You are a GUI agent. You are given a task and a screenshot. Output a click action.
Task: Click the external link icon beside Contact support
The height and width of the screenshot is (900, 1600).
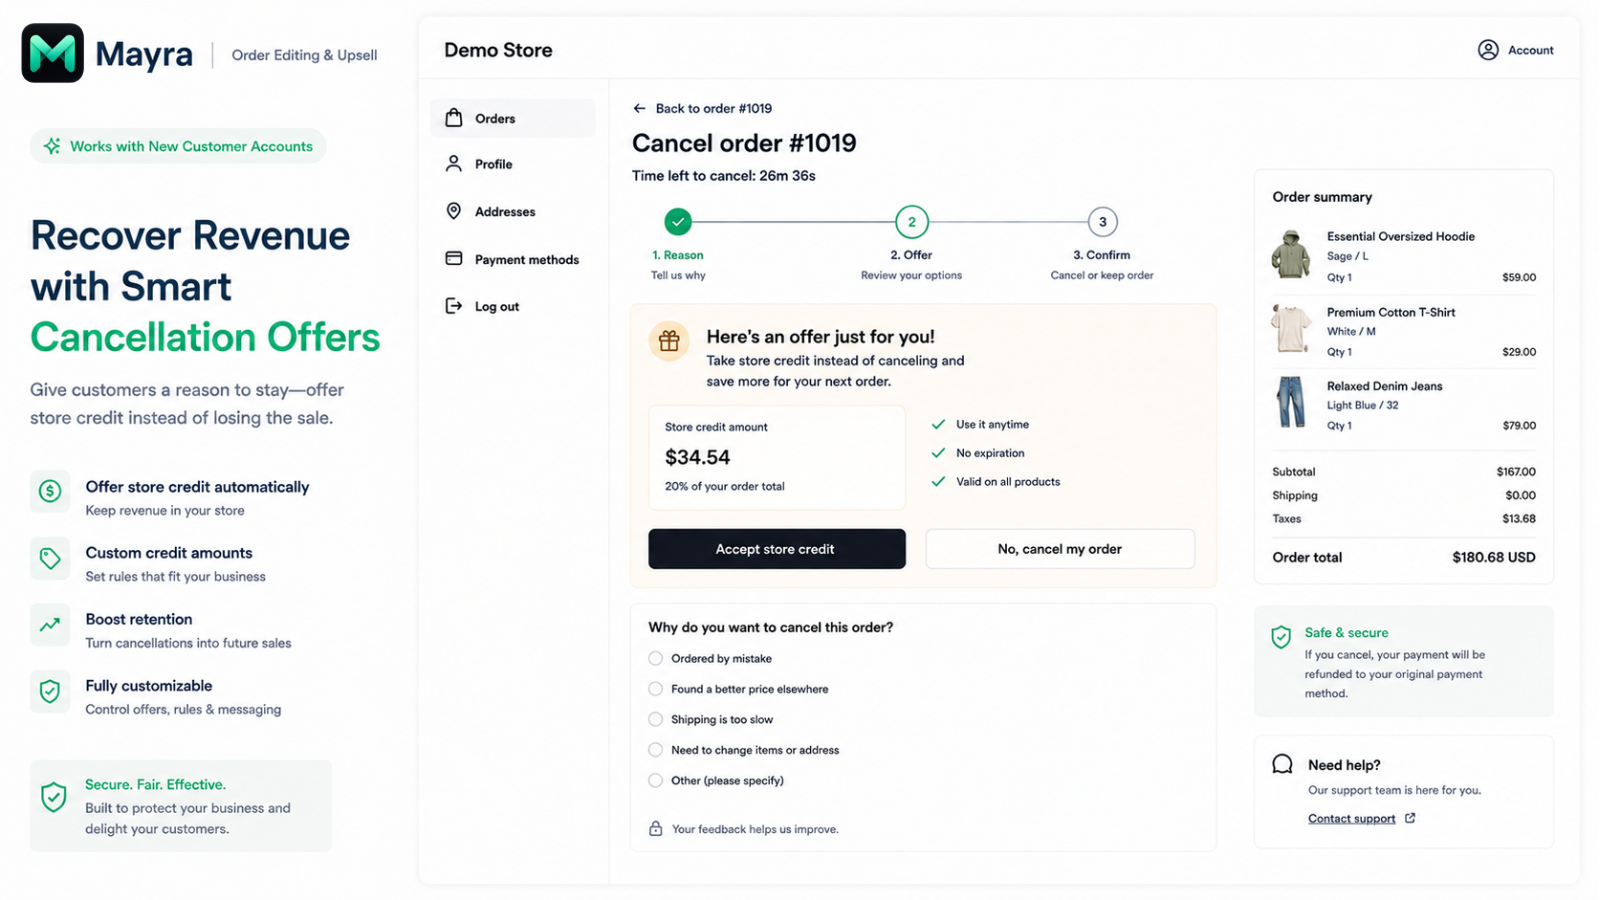point(1410,818)
